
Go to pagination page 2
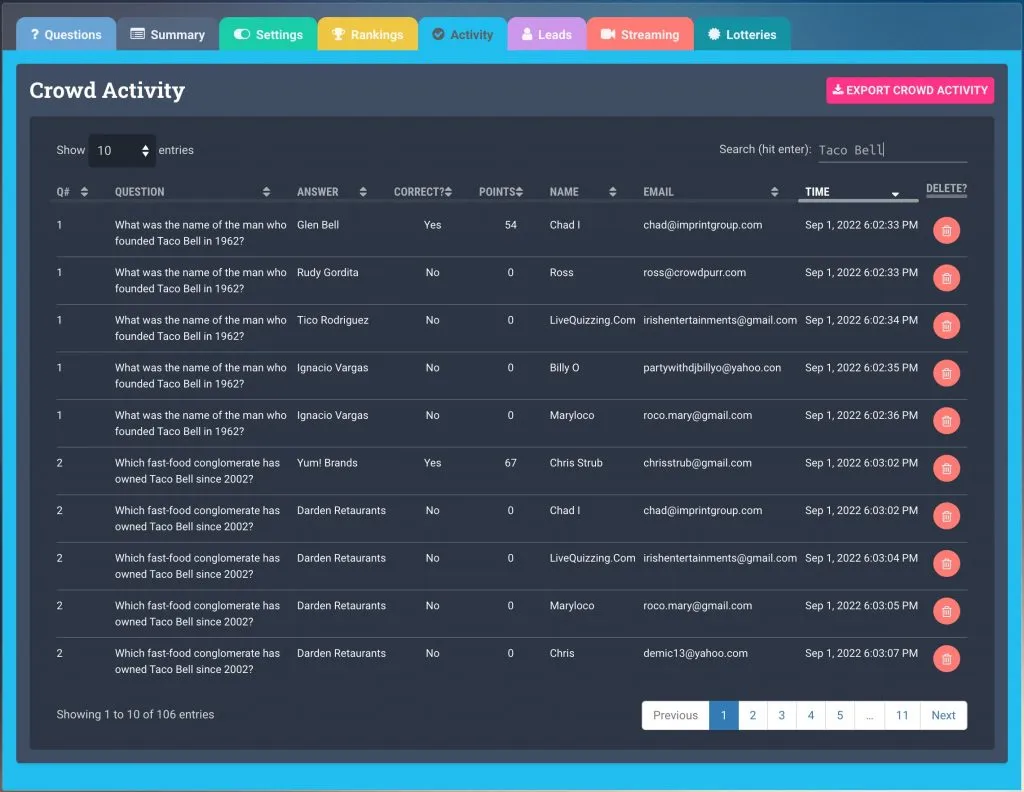point(753,715)
